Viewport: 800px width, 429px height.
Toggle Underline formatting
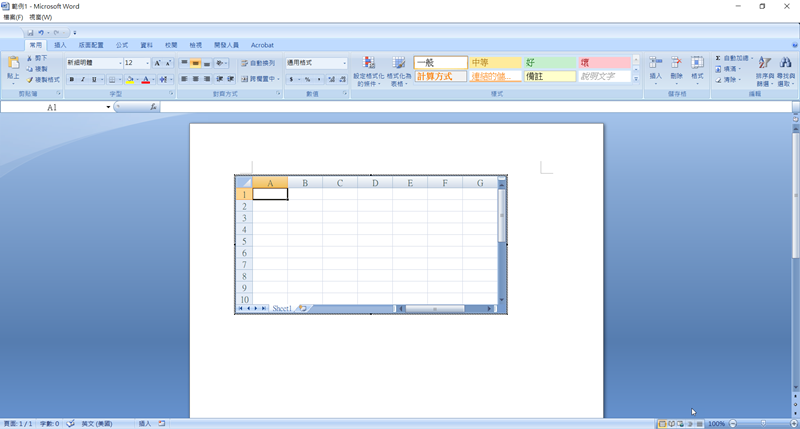tap(94, 80)
